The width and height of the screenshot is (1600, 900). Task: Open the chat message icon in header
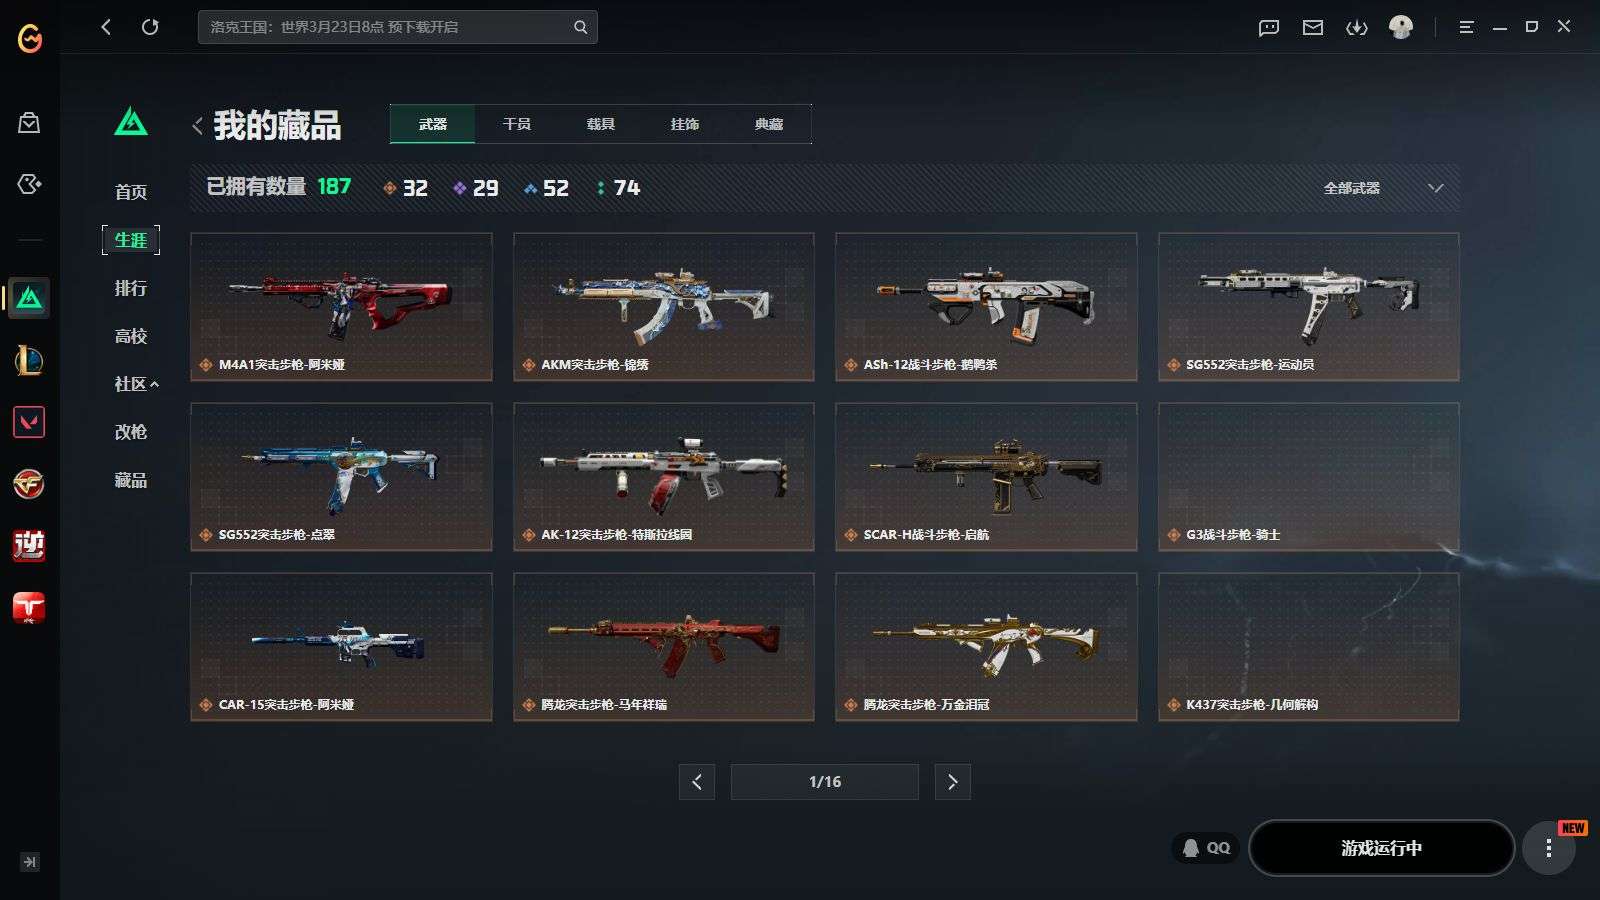tap(1269, 28)
